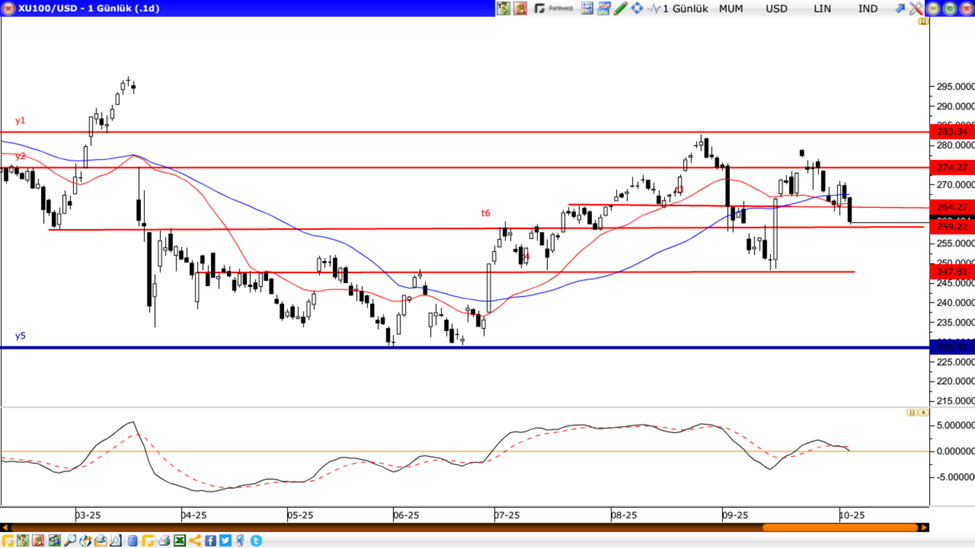This screenshot has width=975, height=548.
Task: Click the blue Twitter square icon
Action: [x=226, y=541]
